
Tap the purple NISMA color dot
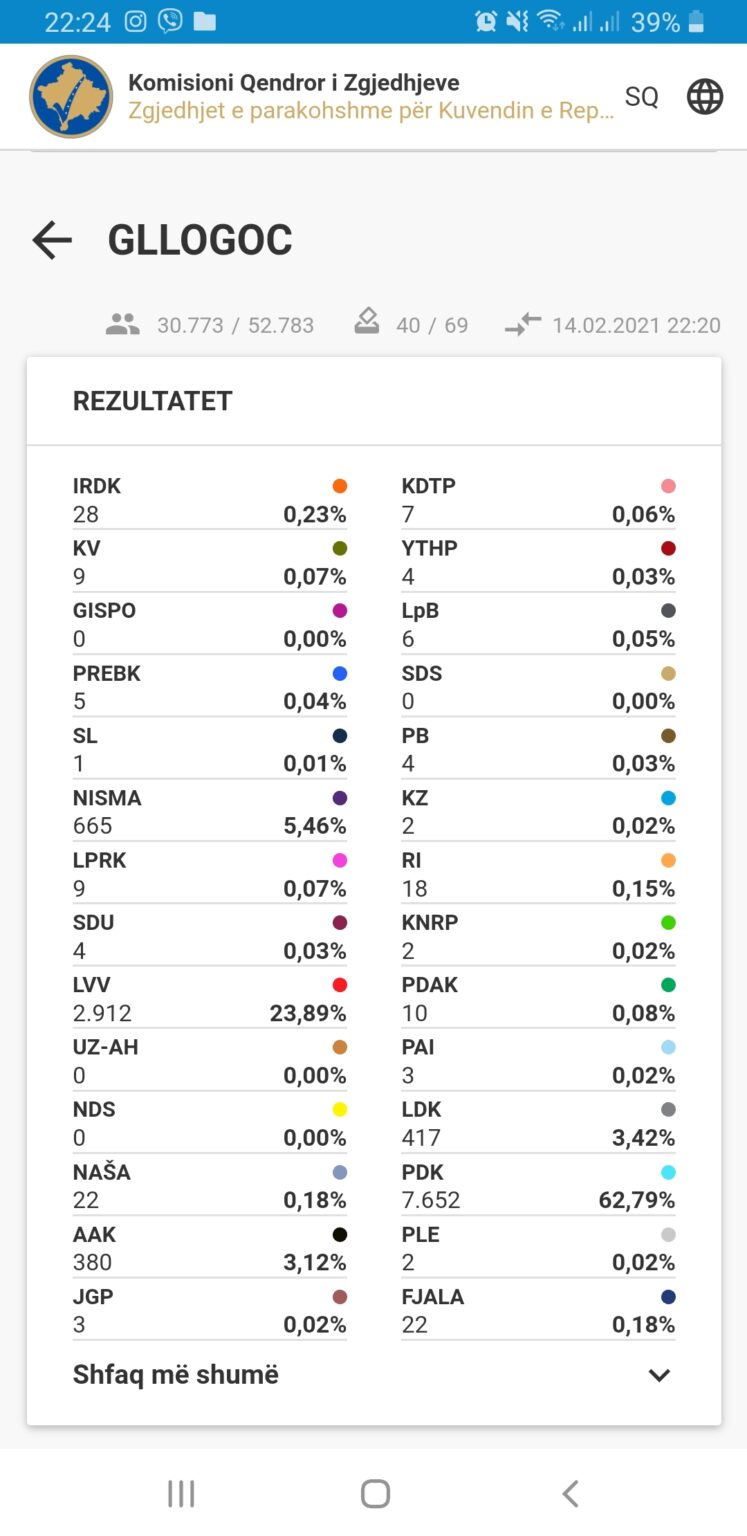click(339, 798)
